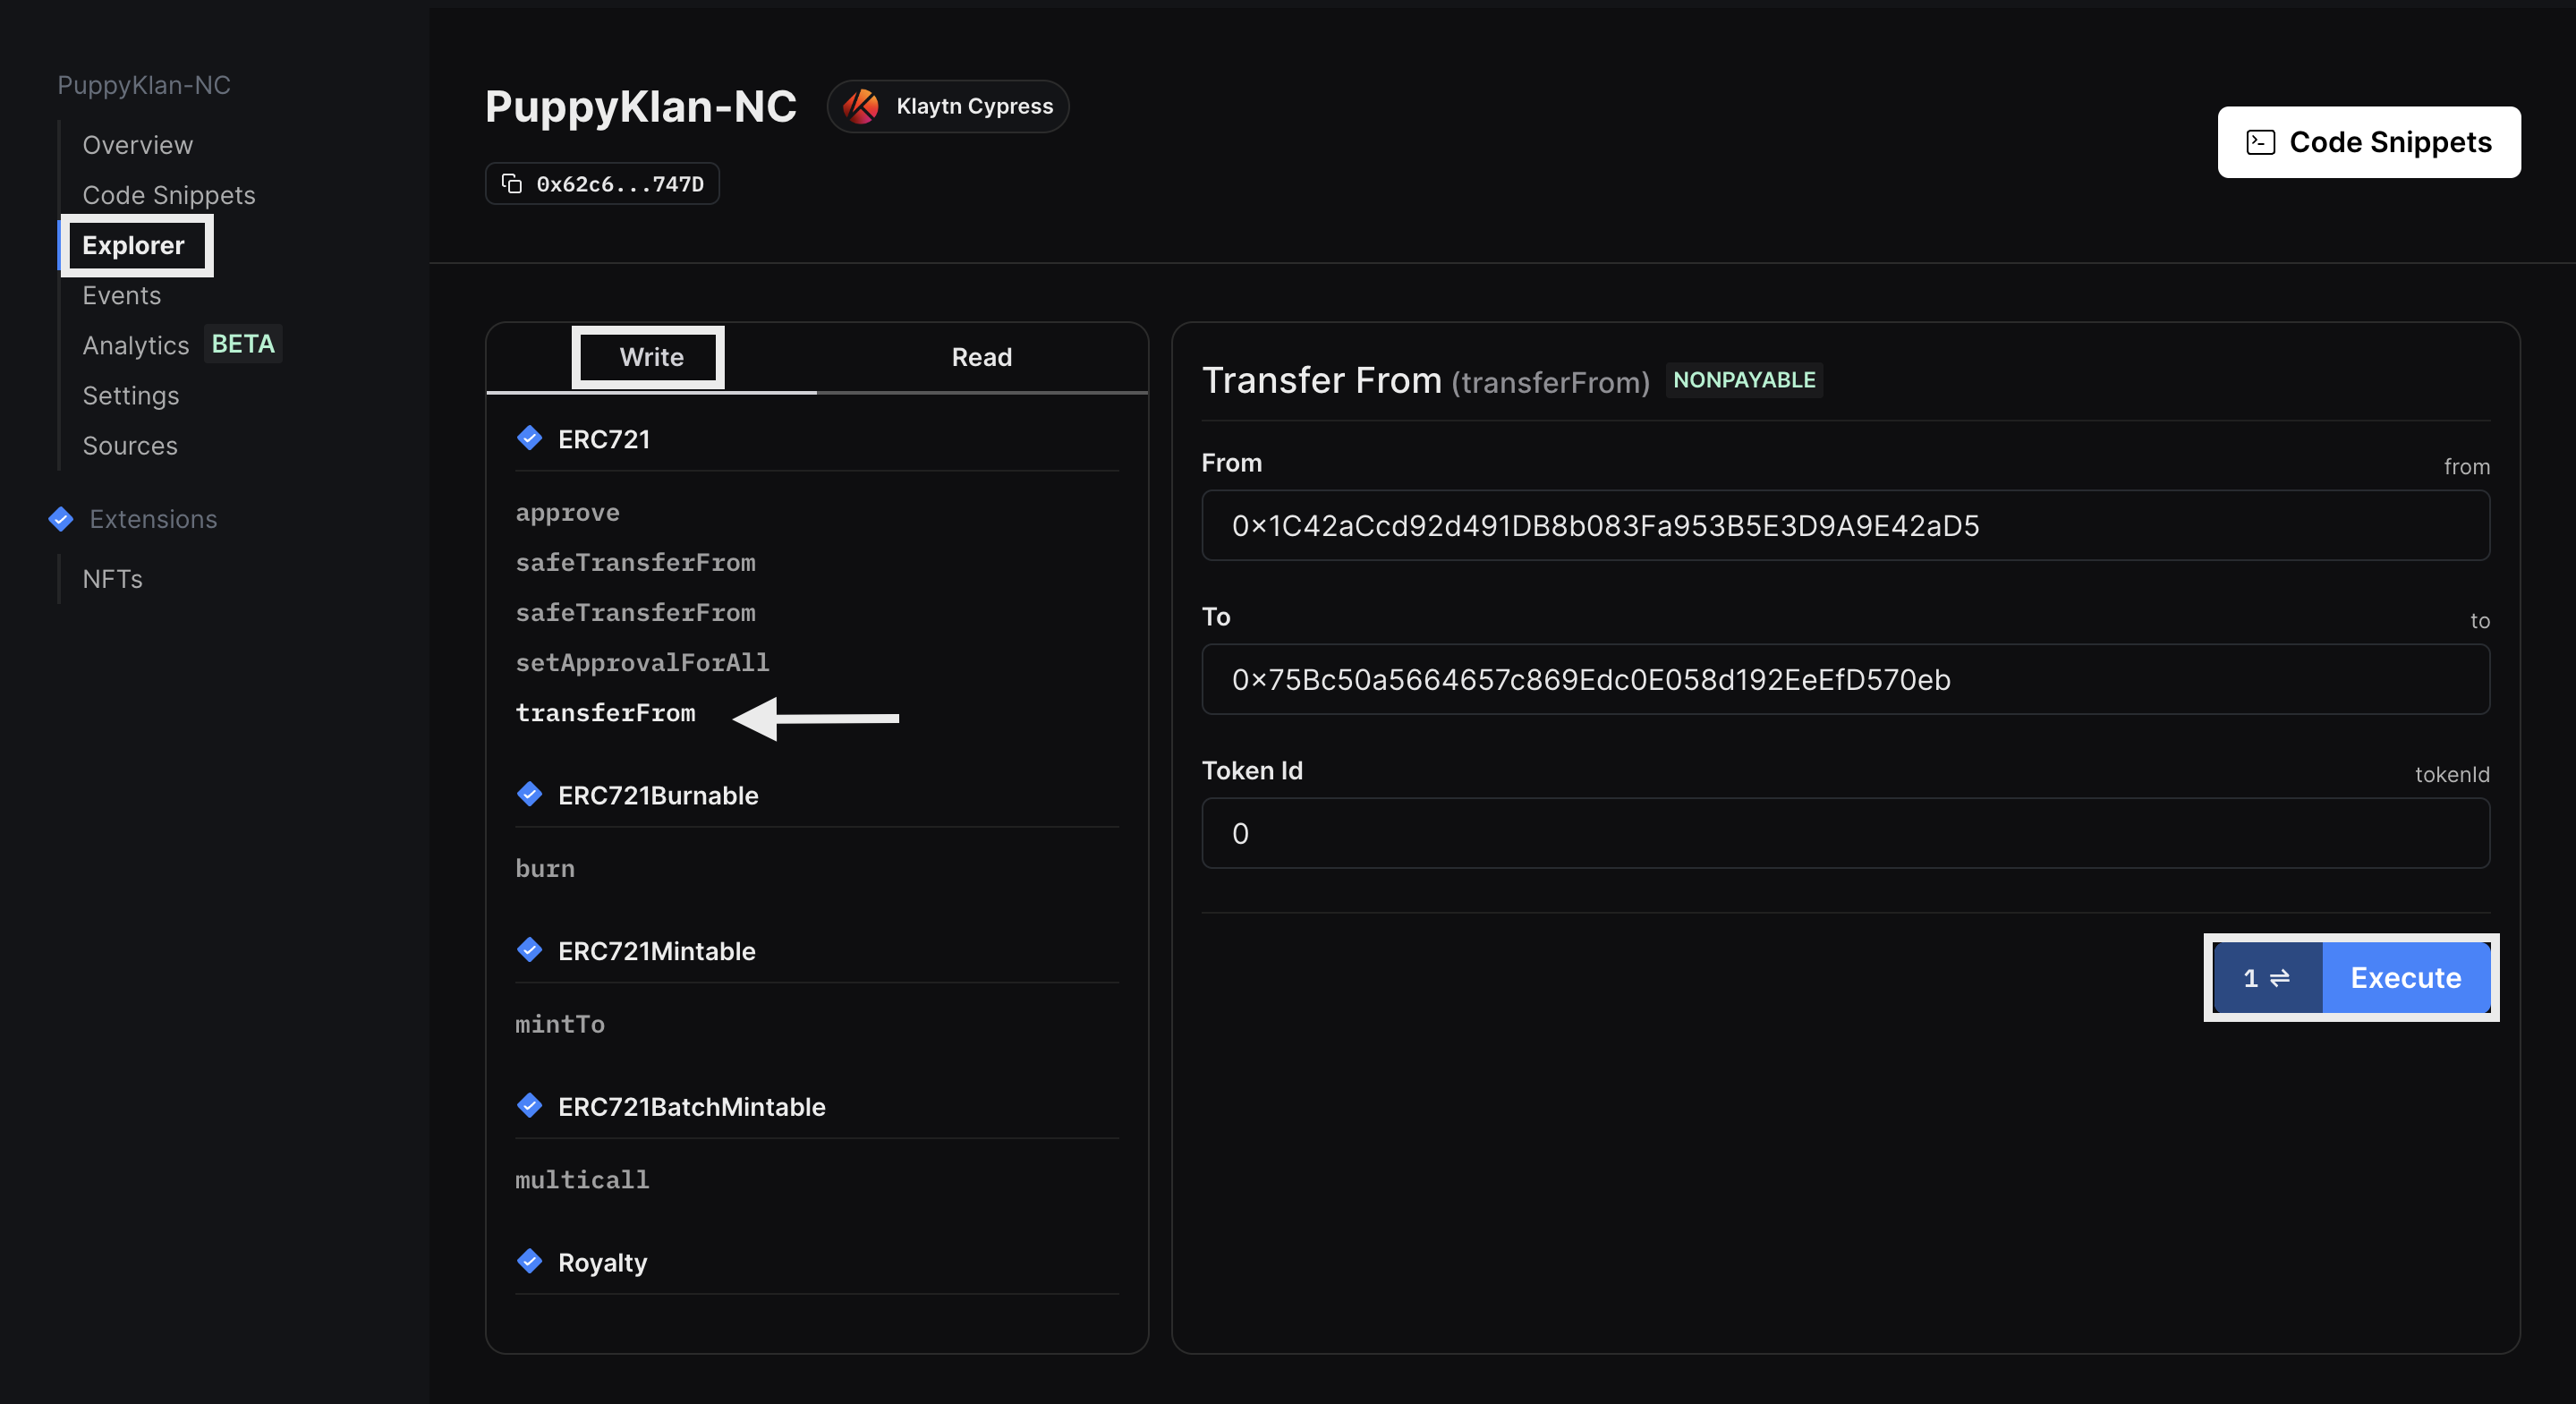The width and height of the screenshot is (2576, 1404).
Task: Click the Royalty diamond badge icon
Action: point(530,1261)
